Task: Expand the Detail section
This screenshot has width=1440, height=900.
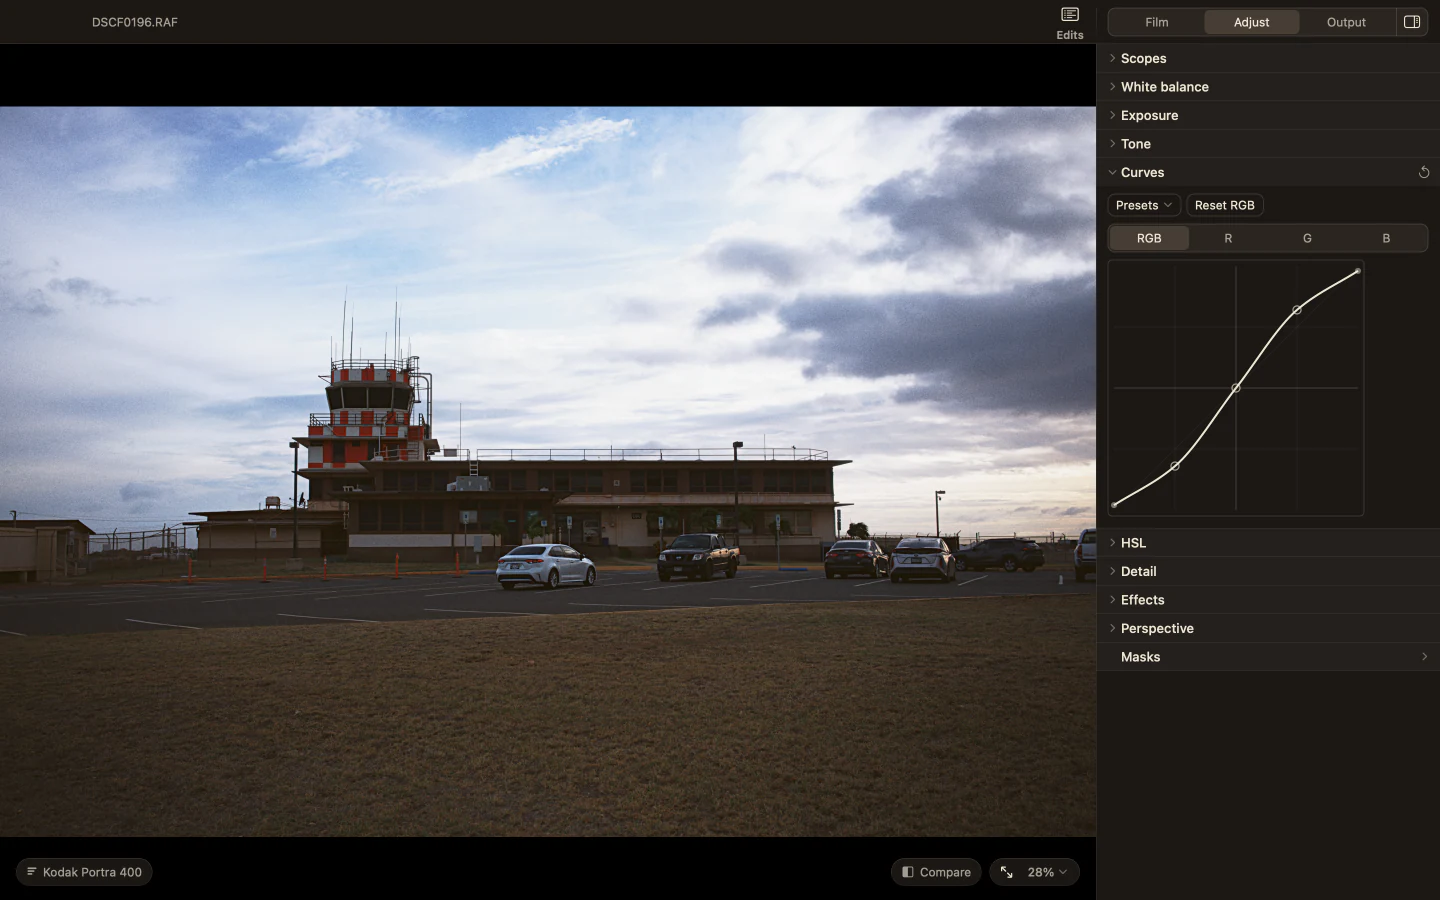Action: pos(1268,571)
